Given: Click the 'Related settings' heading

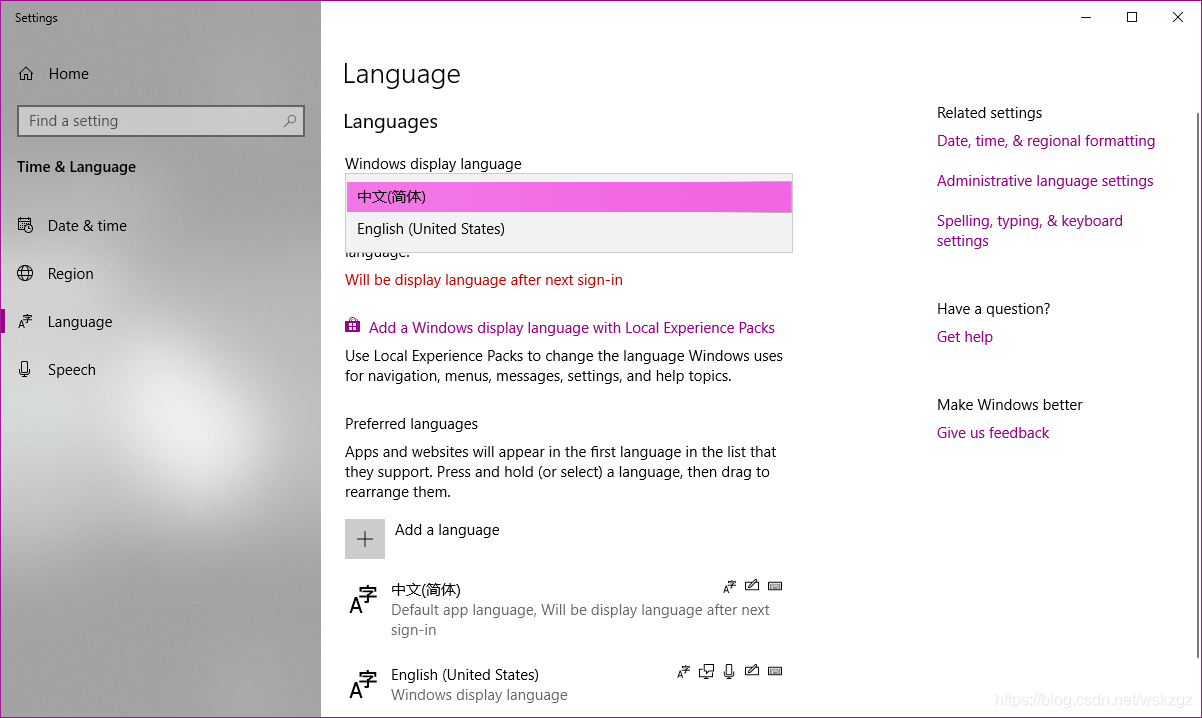Looking at the screenshot, I should pos(989,113).
